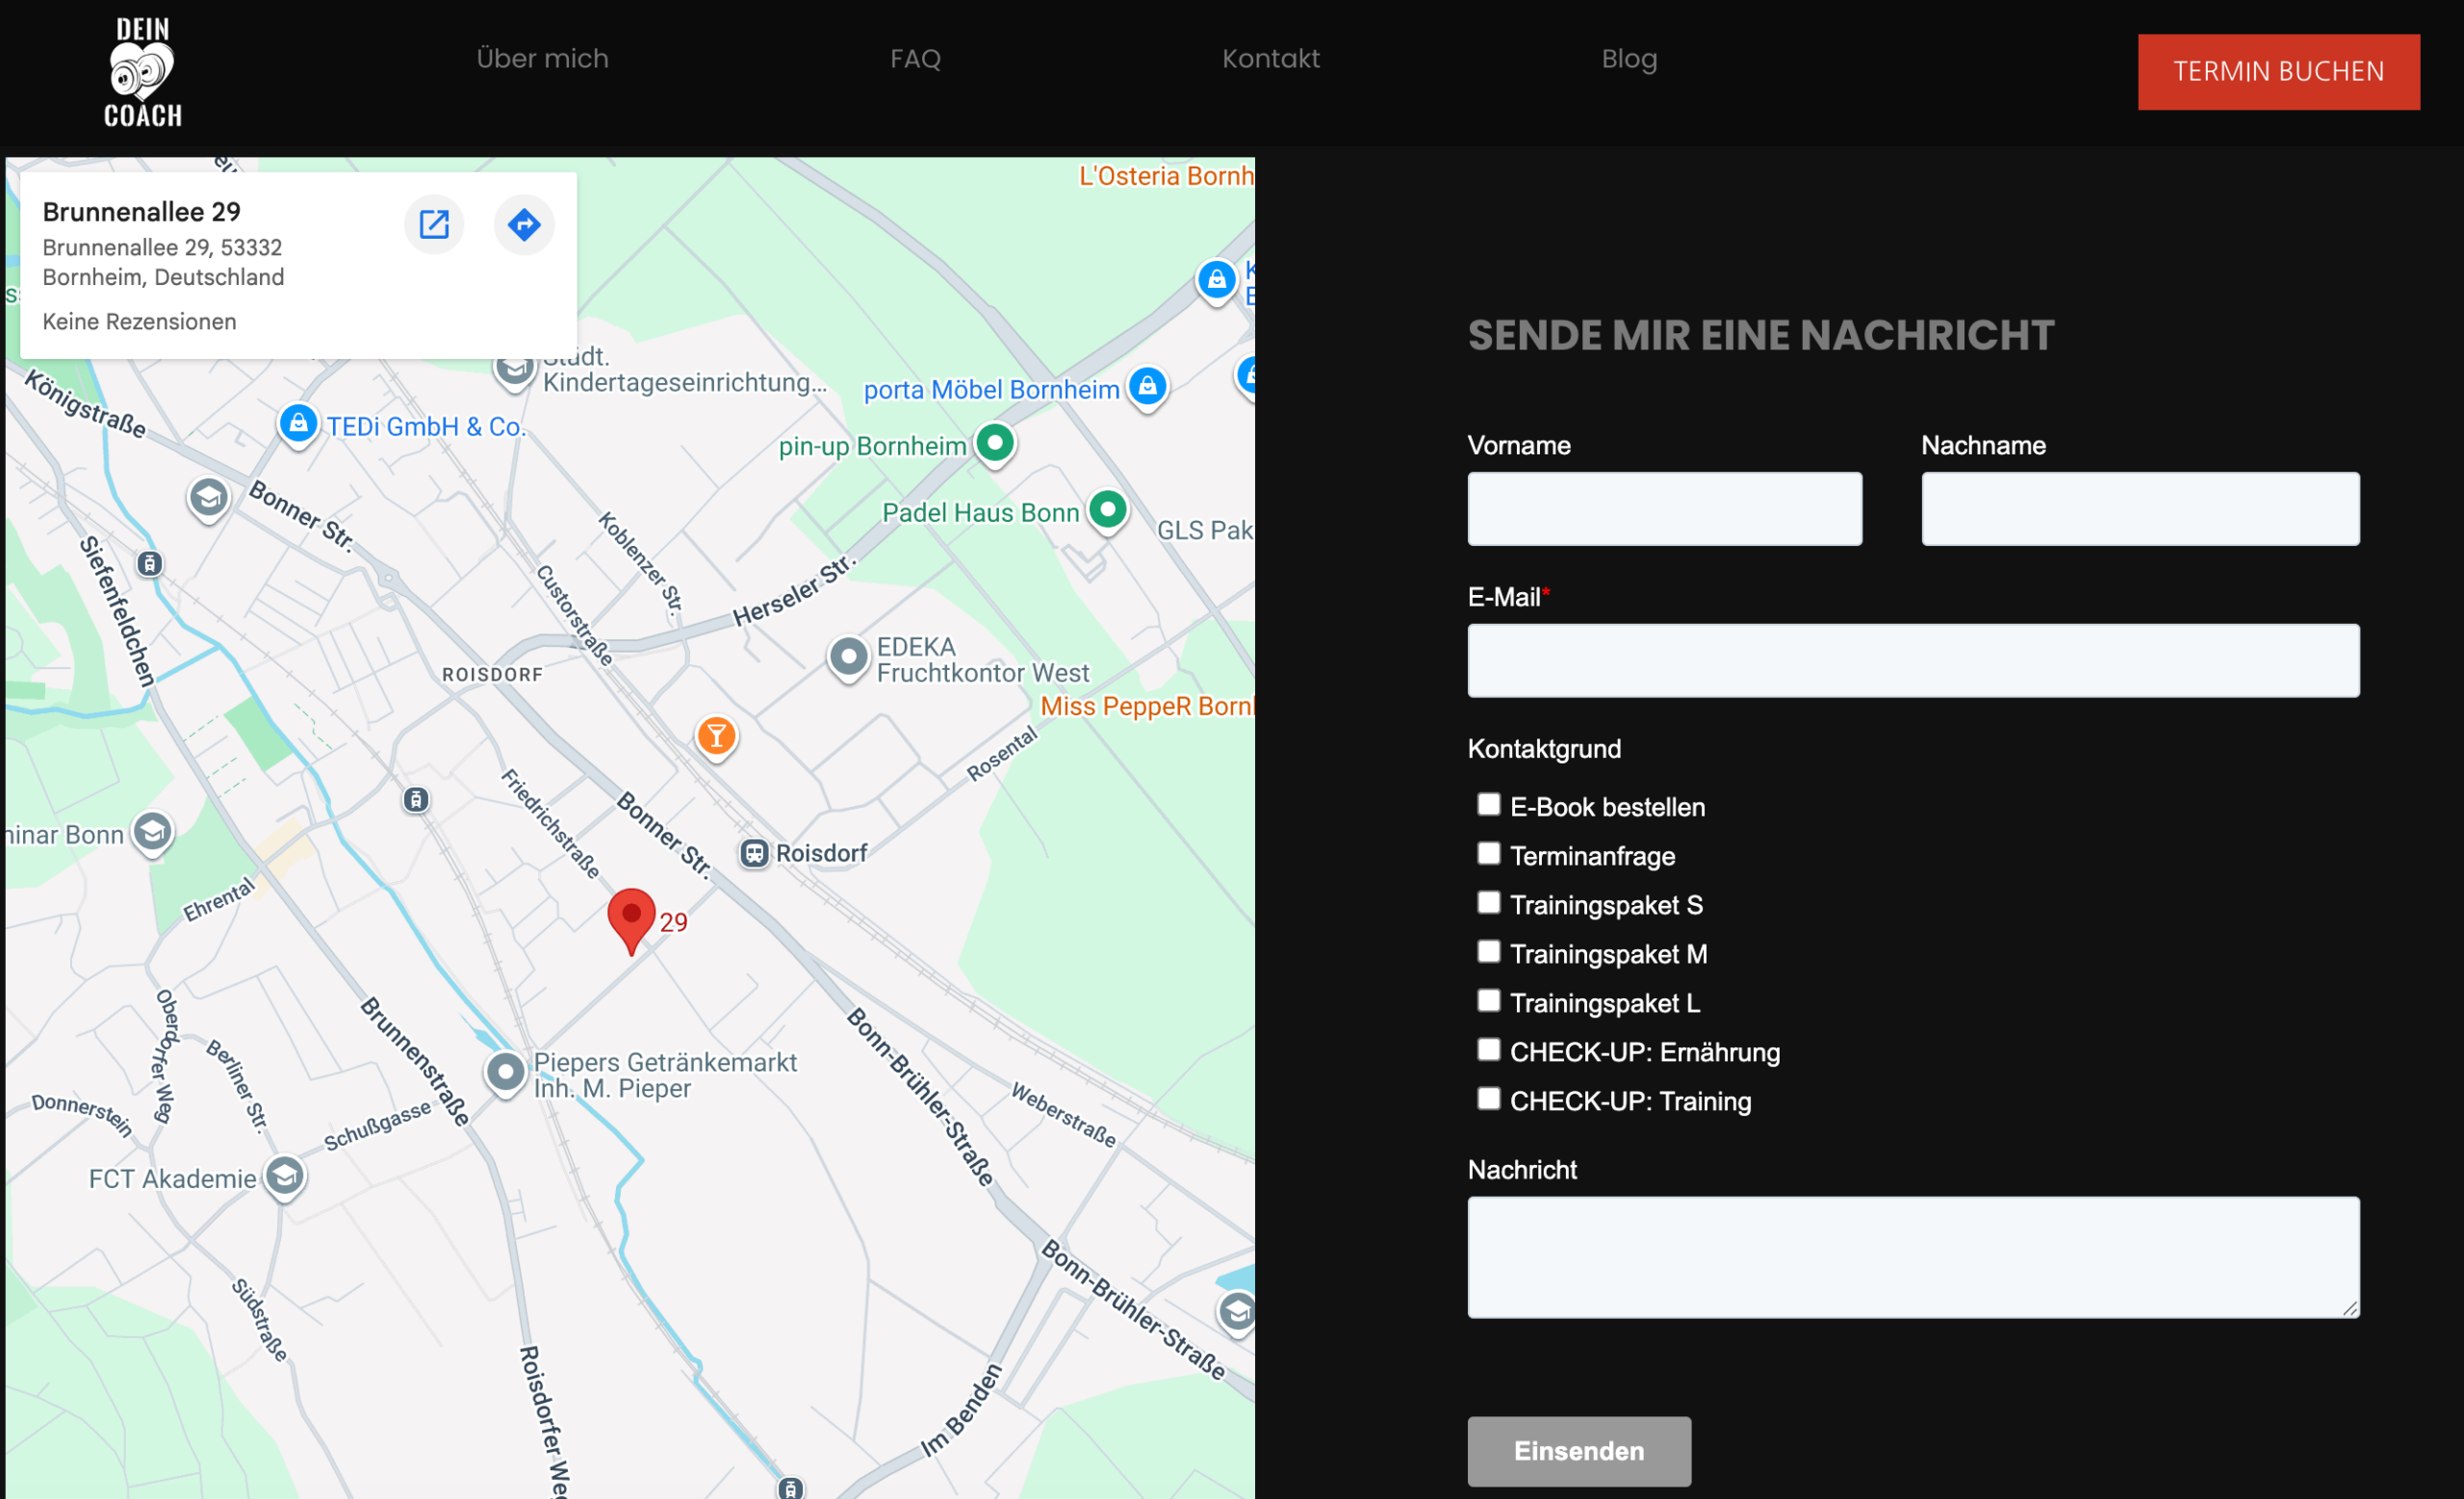The image size is (2464, 1499).
Task: Click the EDEKA Fruchtkontor West marker
Action: pyautogui.click(x=848, y=658)
